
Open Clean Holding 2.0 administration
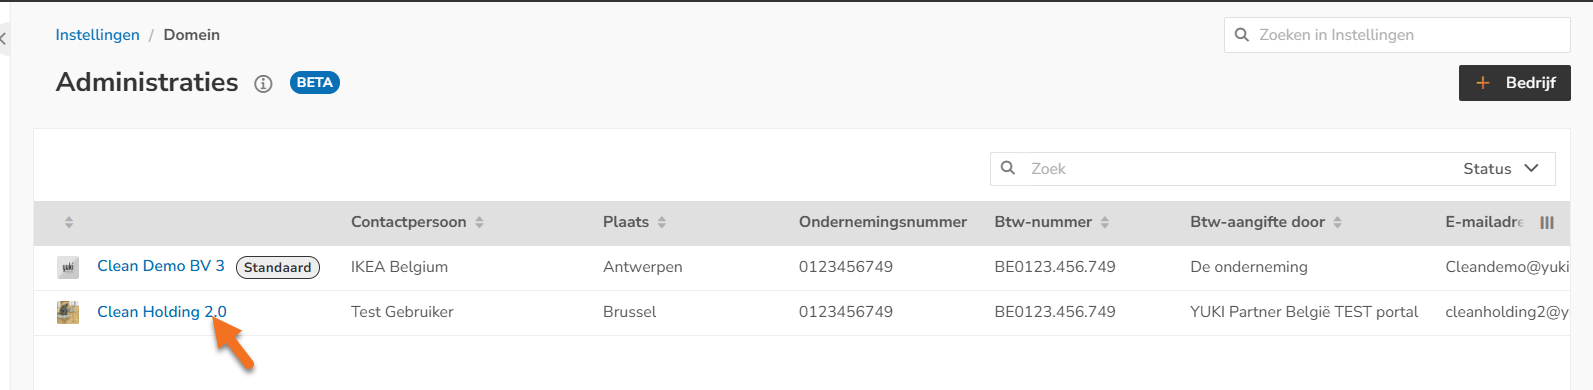[162, 312]
